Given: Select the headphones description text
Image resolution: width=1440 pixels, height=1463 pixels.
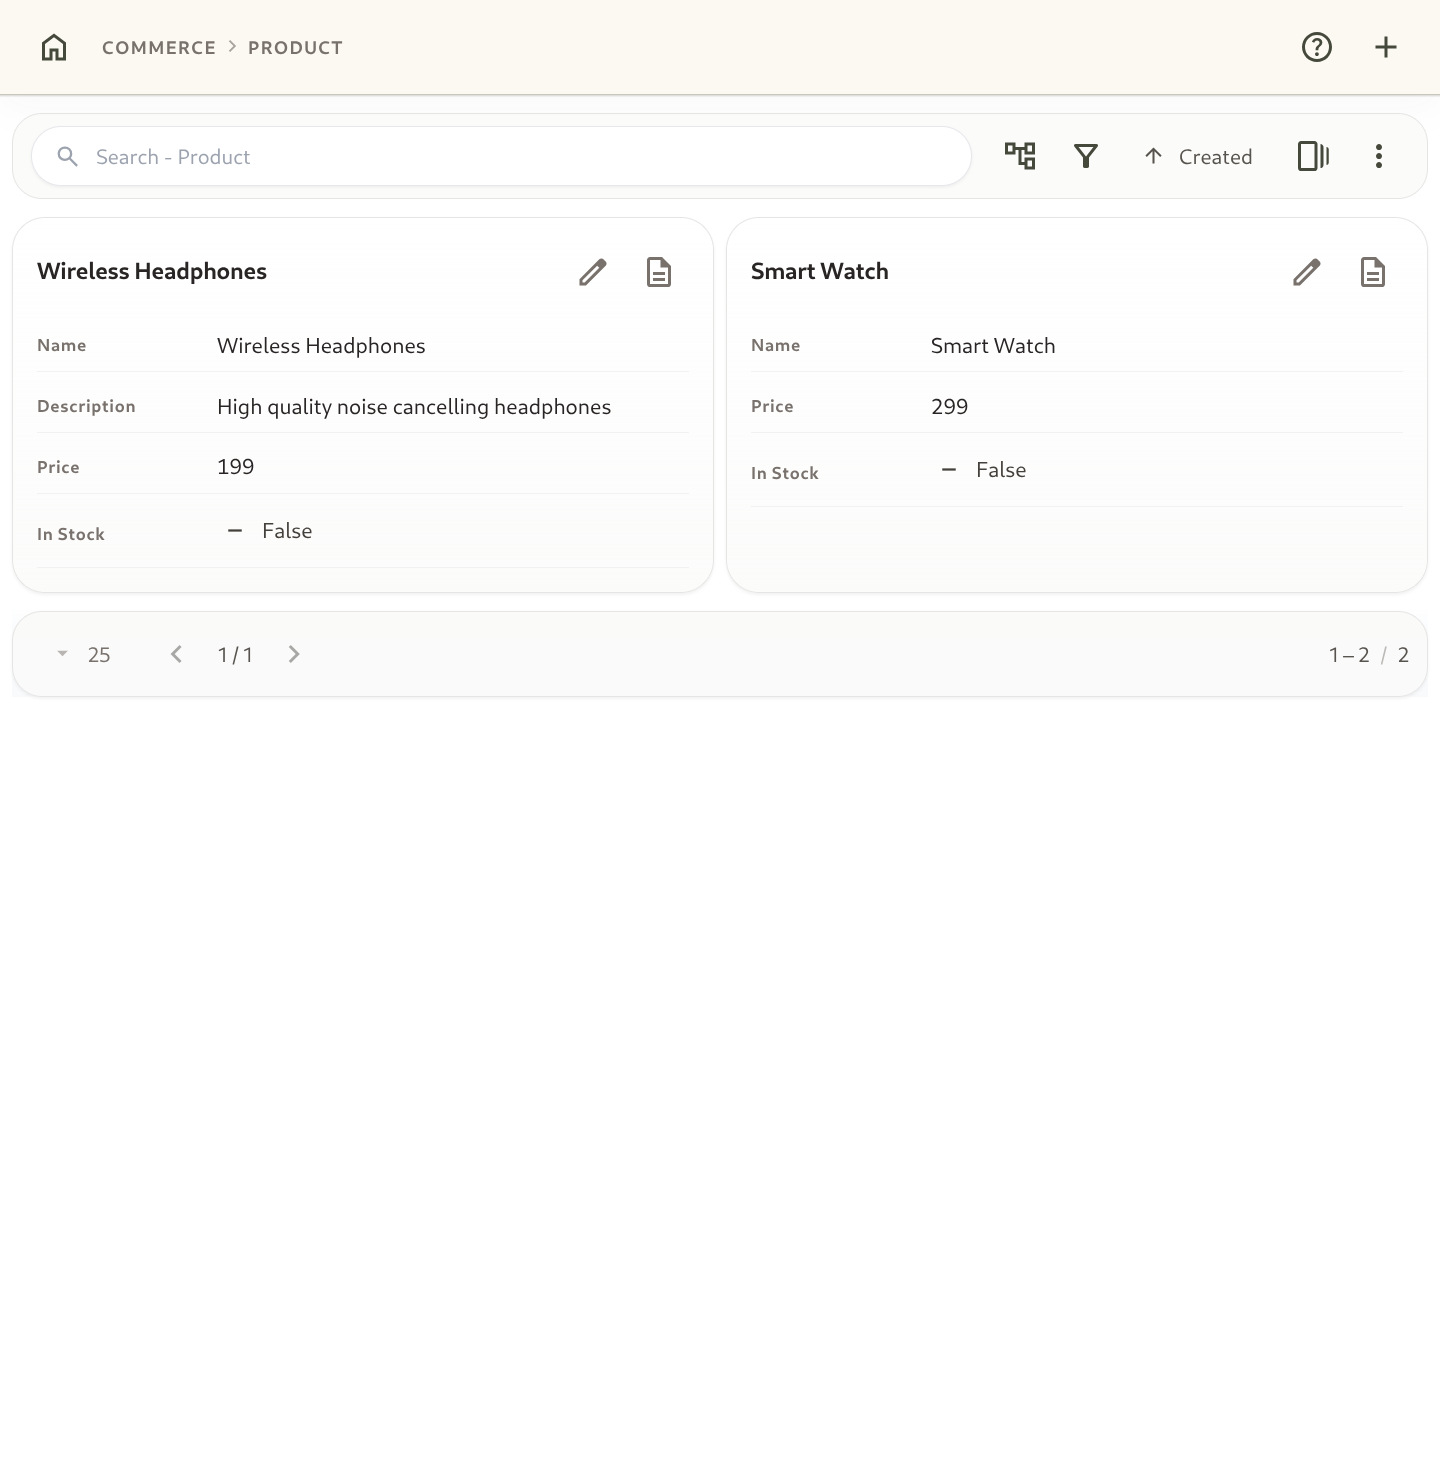Looking at the screenshot, I should pyautogui.click(x=414, y=407).
